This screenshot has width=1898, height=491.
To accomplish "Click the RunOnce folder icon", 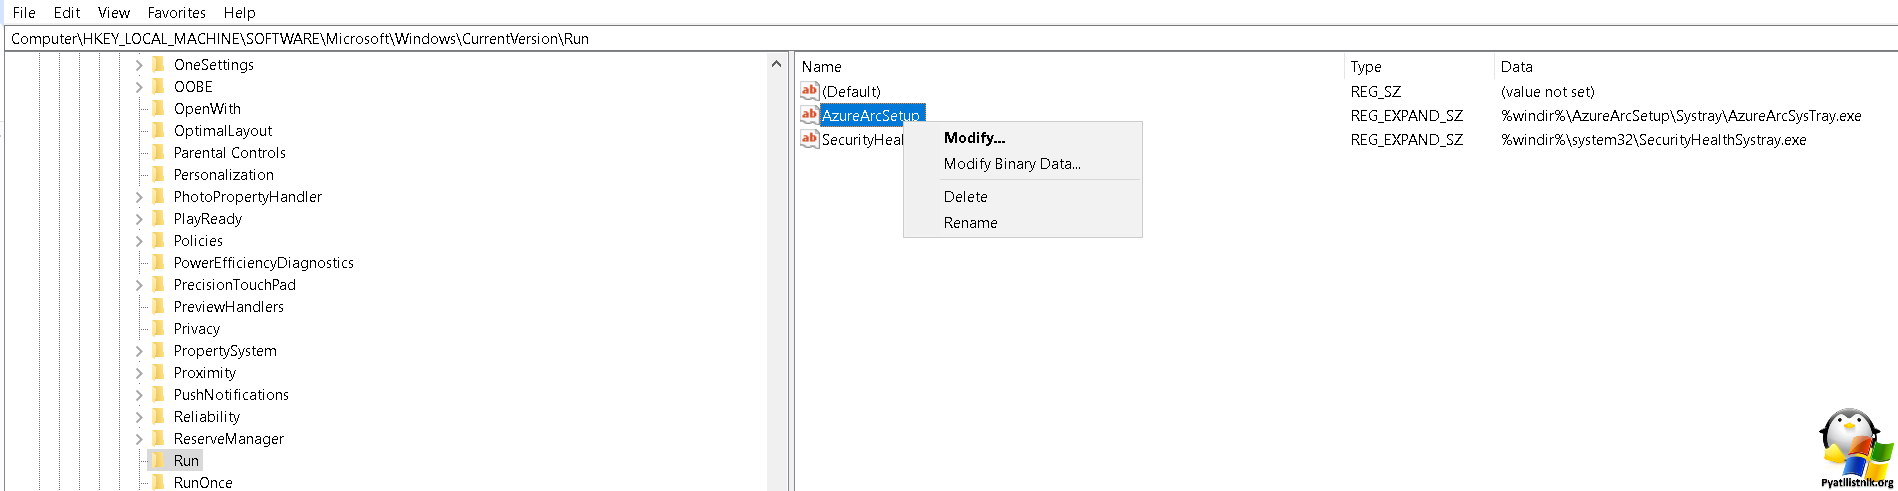I will 158,482.
